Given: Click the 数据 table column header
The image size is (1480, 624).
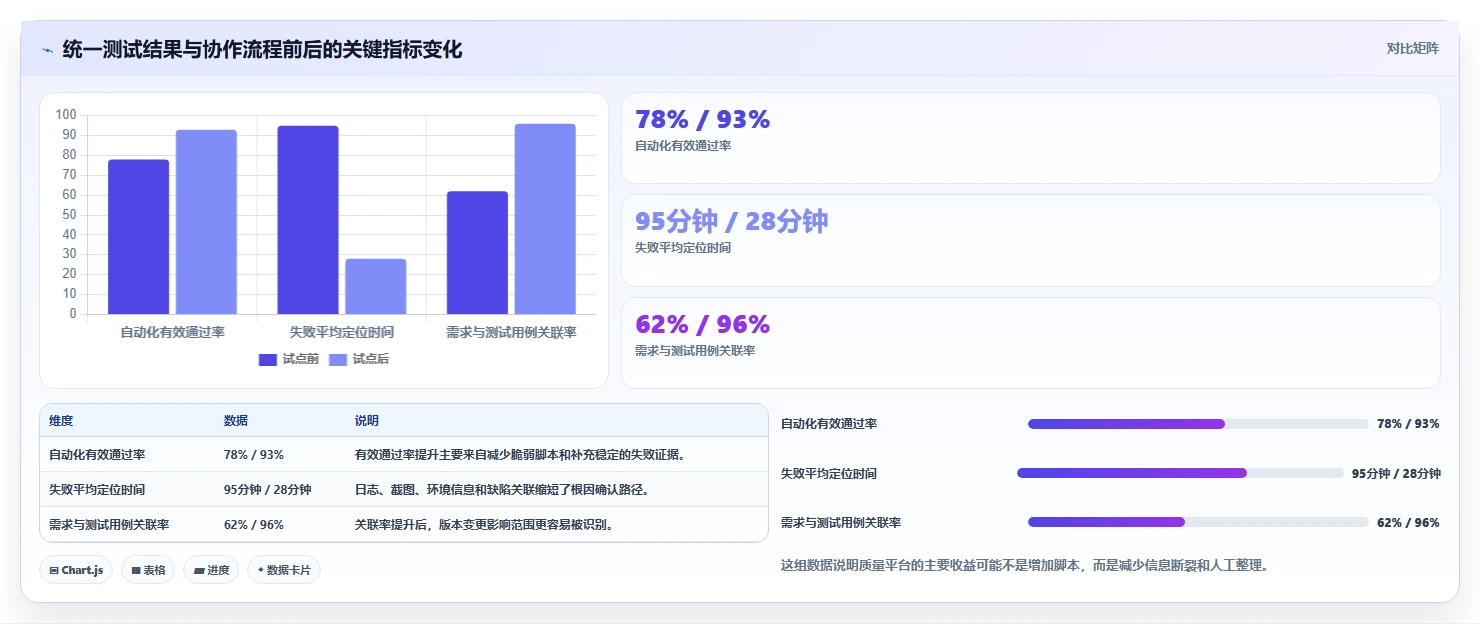Looking at the screenshot, I should [x=236, y=421].
